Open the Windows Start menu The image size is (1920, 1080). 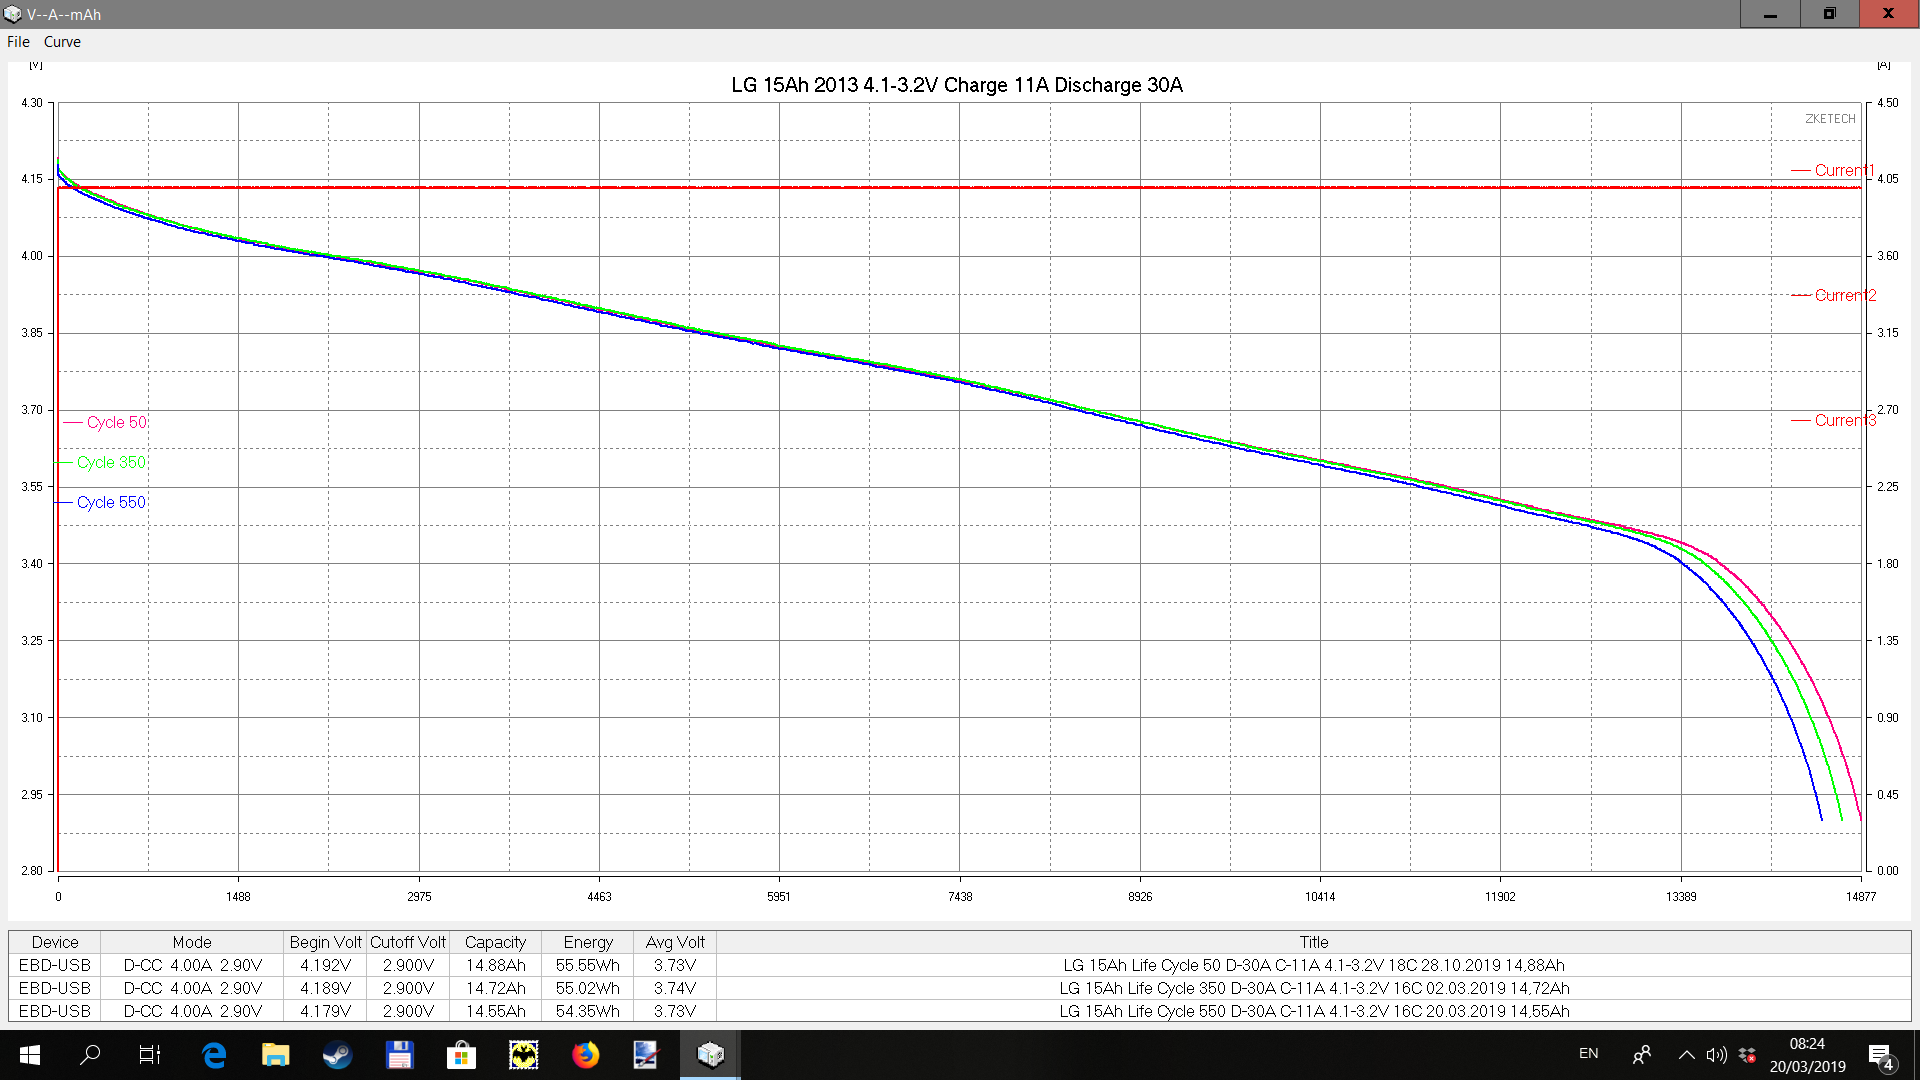[29, 1054]
